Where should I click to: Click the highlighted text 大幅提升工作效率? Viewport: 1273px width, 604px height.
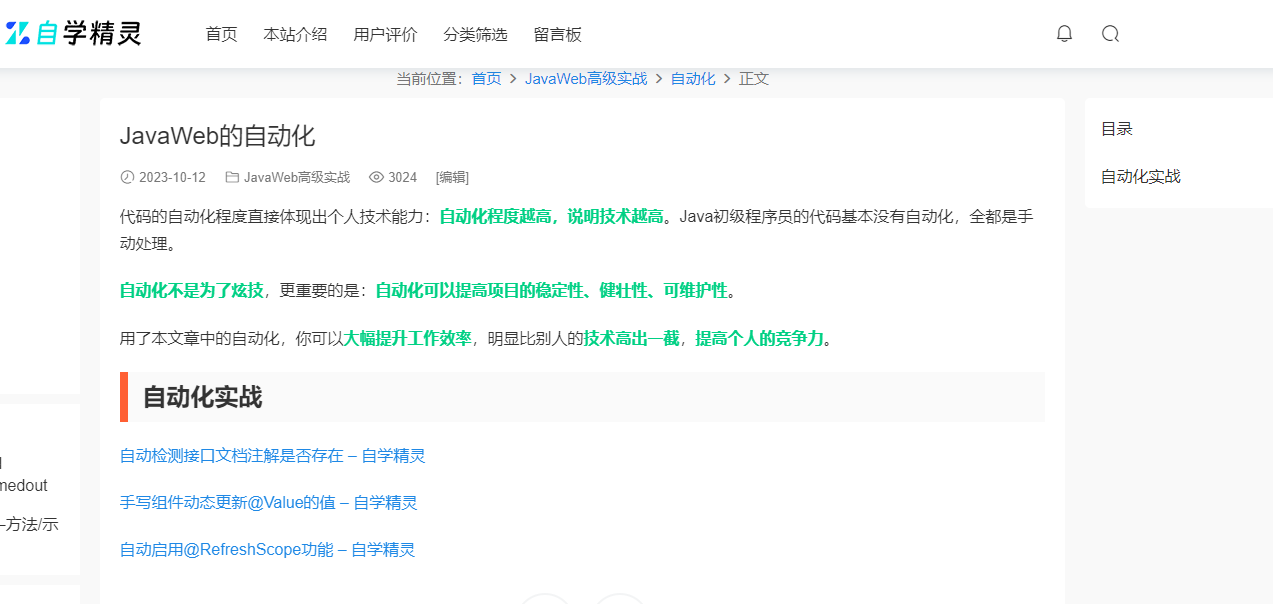(x=408, y=338)
